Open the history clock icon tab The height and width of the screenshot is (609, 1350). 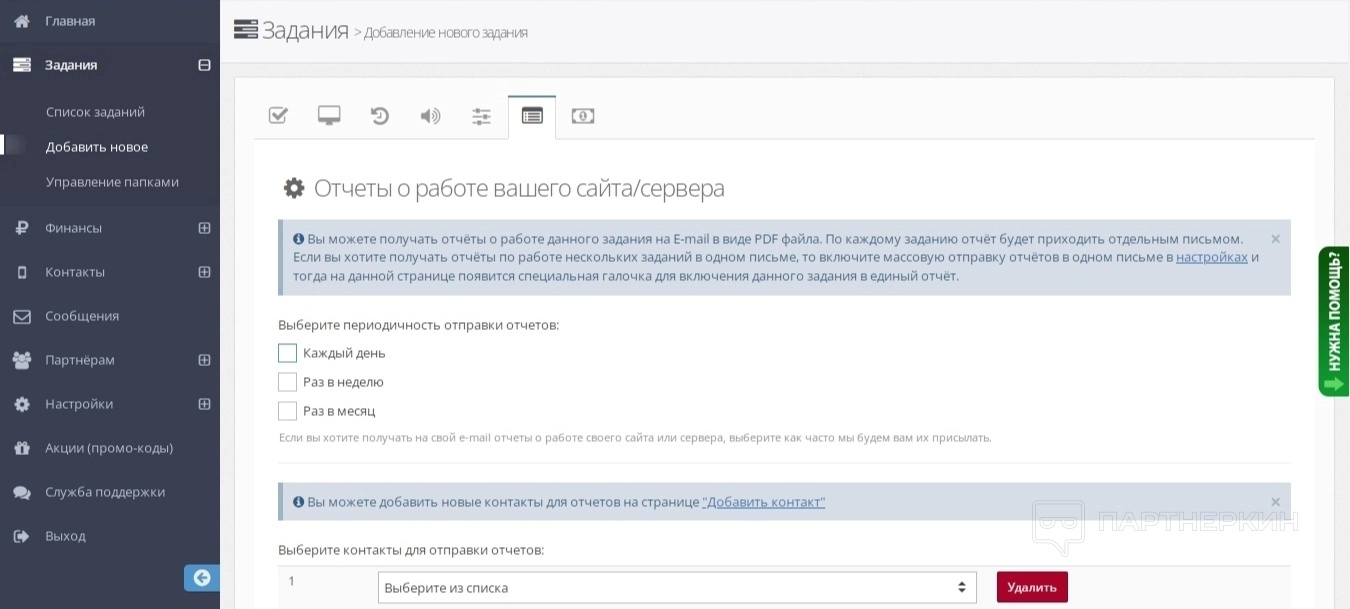click(380, 116)
